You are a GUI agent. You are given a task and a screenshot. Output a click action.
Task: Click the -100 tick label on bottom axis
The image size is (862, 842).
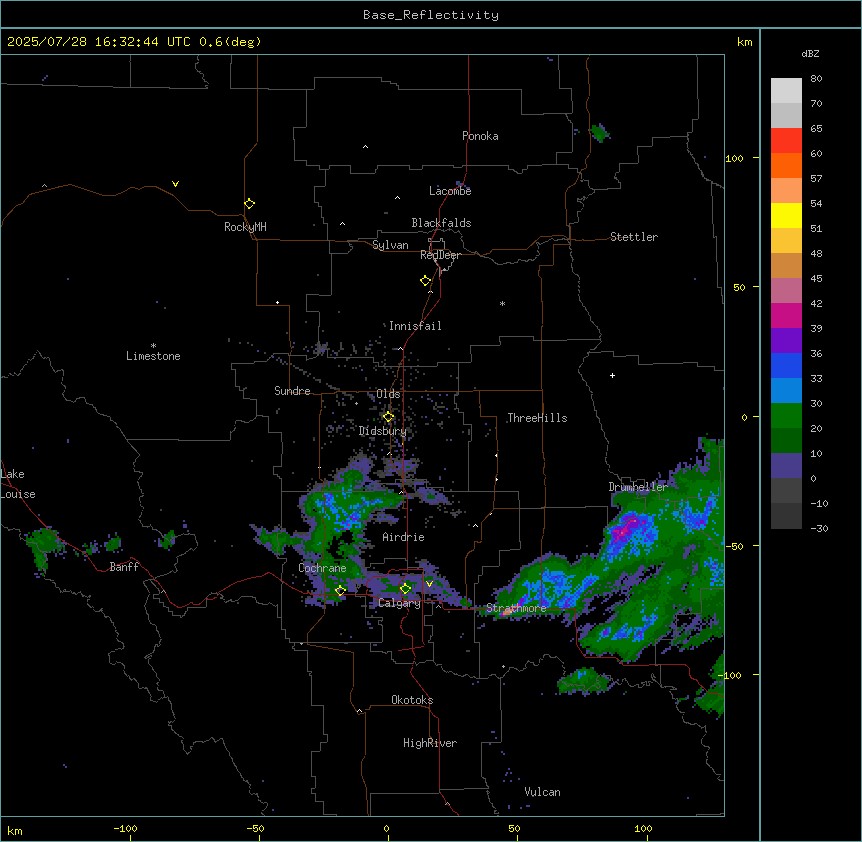(125, 828)
